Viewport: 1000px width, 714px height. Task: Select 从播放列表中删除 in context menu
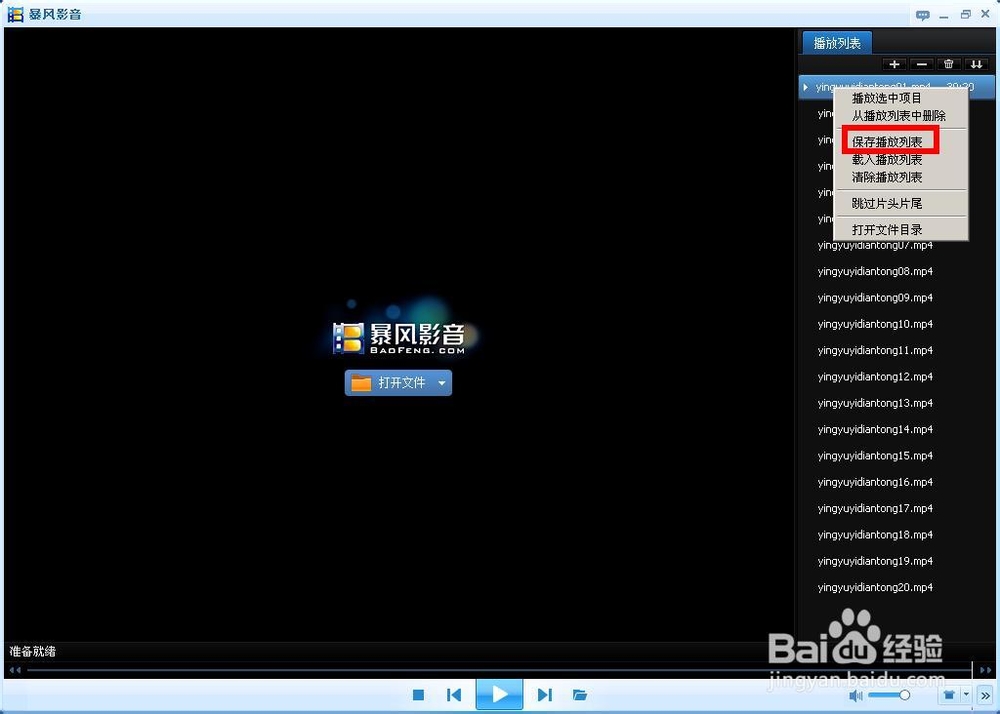click(x=899, y=116)
